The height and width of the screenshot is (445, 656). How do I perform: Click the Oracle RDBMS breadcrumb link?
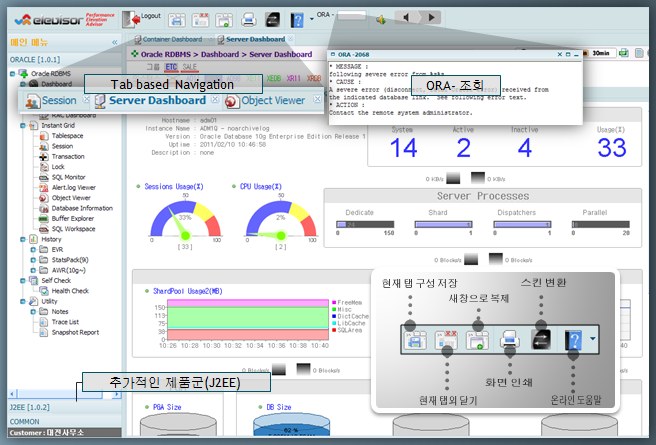(x=166, y=54)
